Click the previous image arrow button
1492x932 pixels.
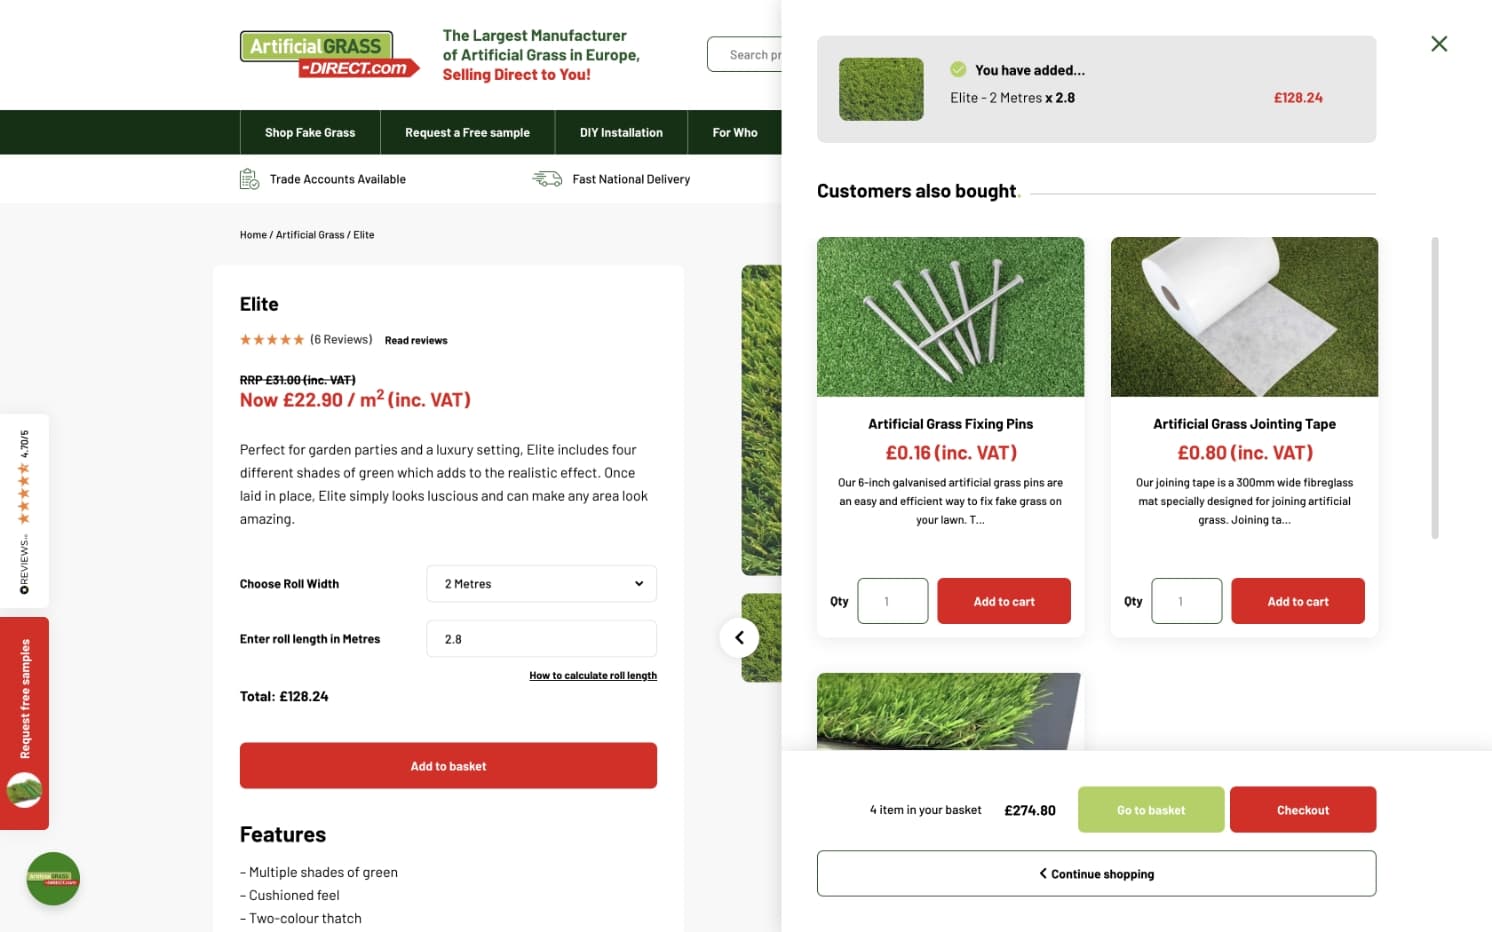pos(739,638)
